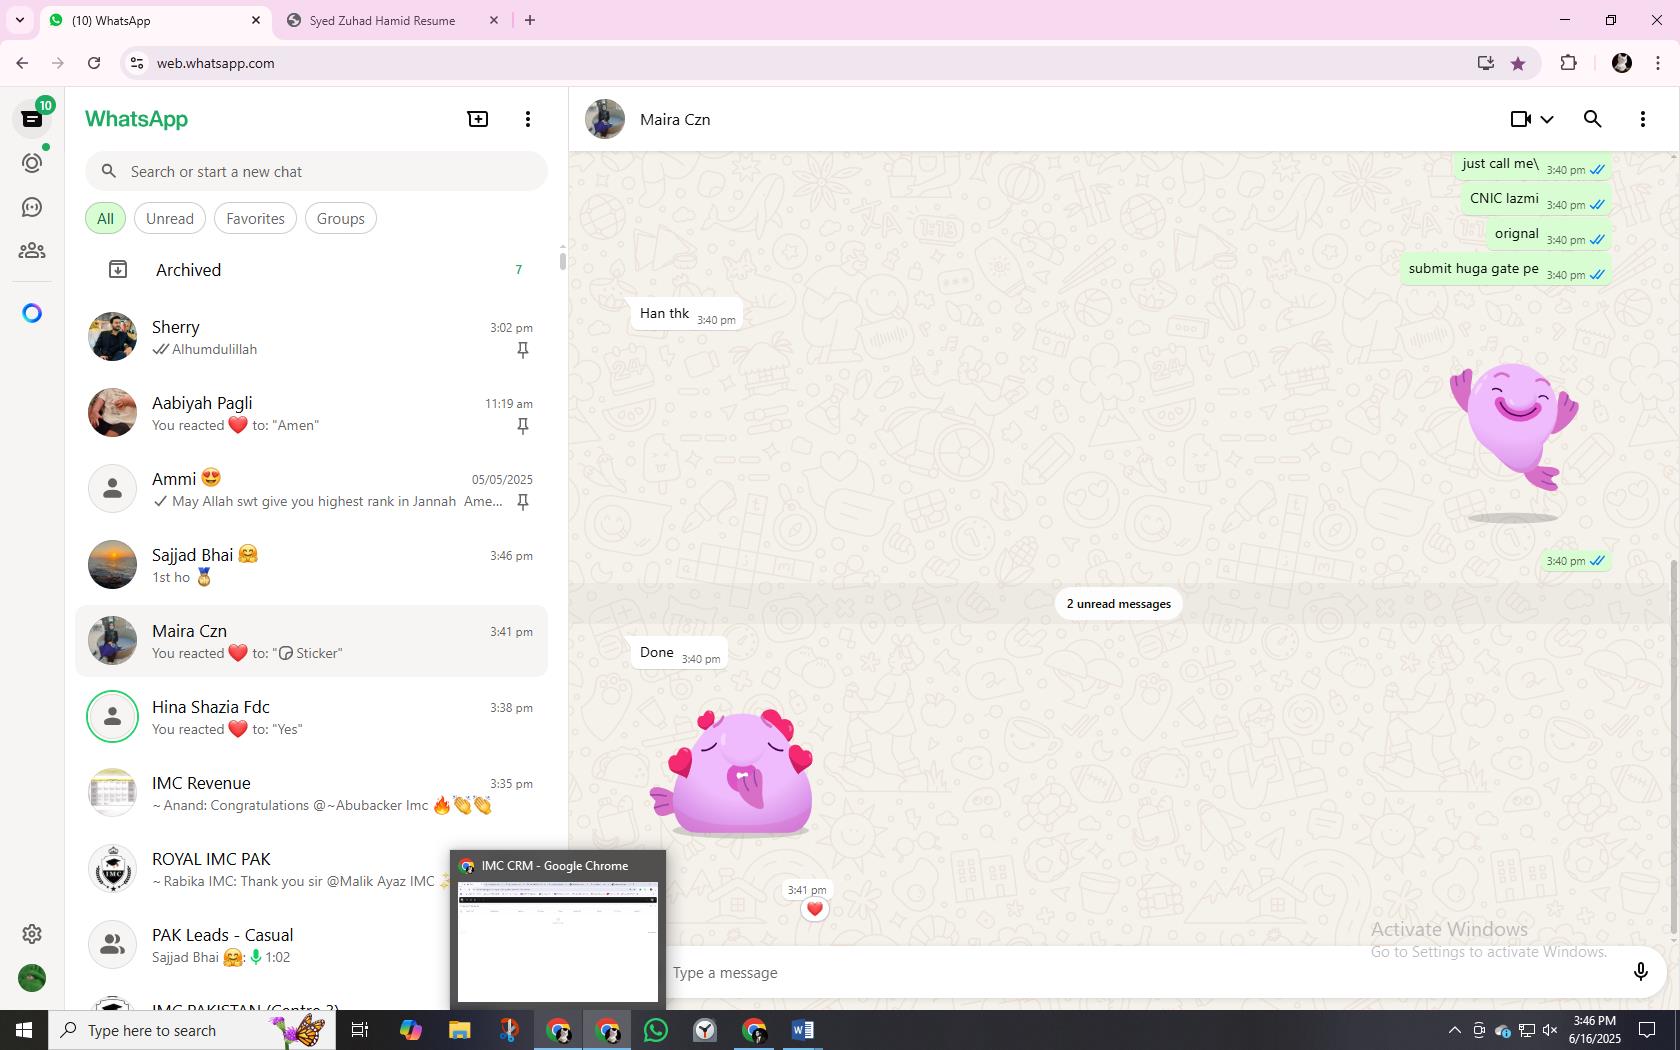Open the Chrome extensions puzzle icon
1680x1050 pixels.
point(1568,63)
